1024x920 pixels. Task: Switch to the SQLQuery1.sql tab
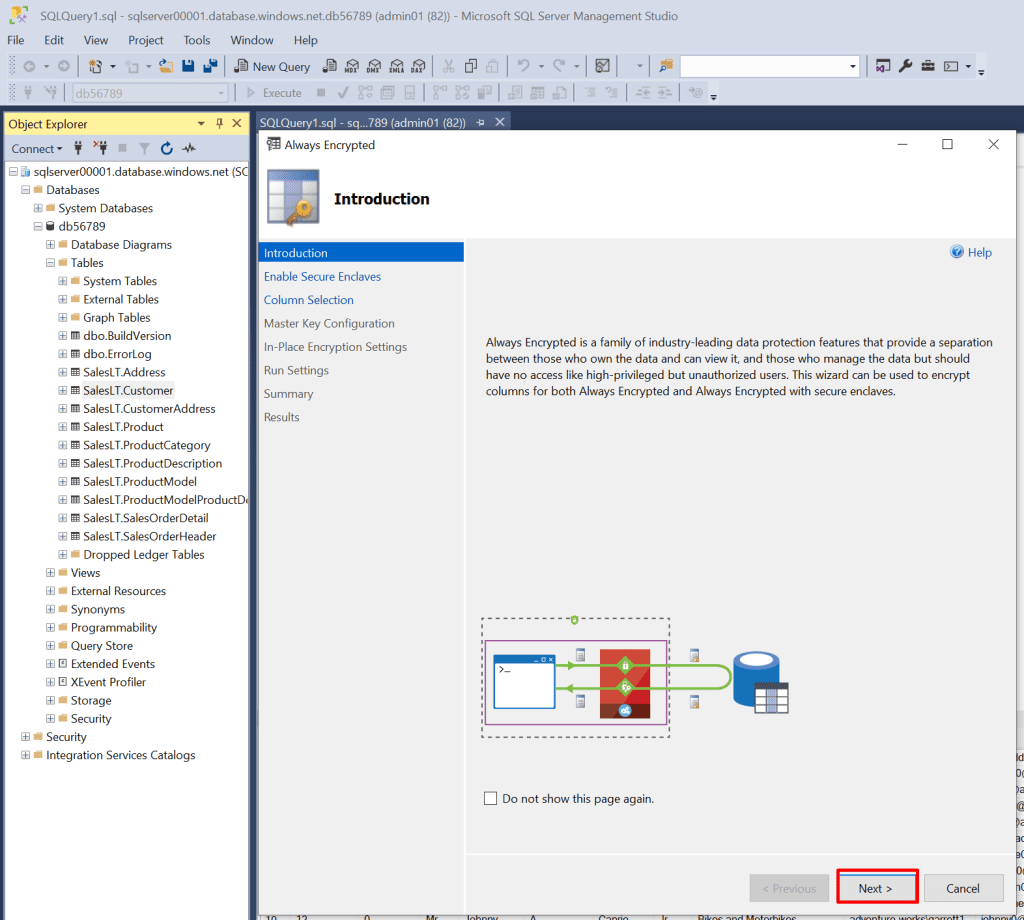[x=362, y=122]
